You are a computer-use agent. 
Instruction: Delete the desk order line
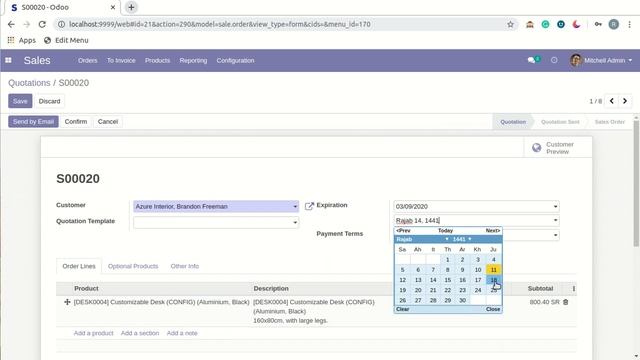[566, 302]
